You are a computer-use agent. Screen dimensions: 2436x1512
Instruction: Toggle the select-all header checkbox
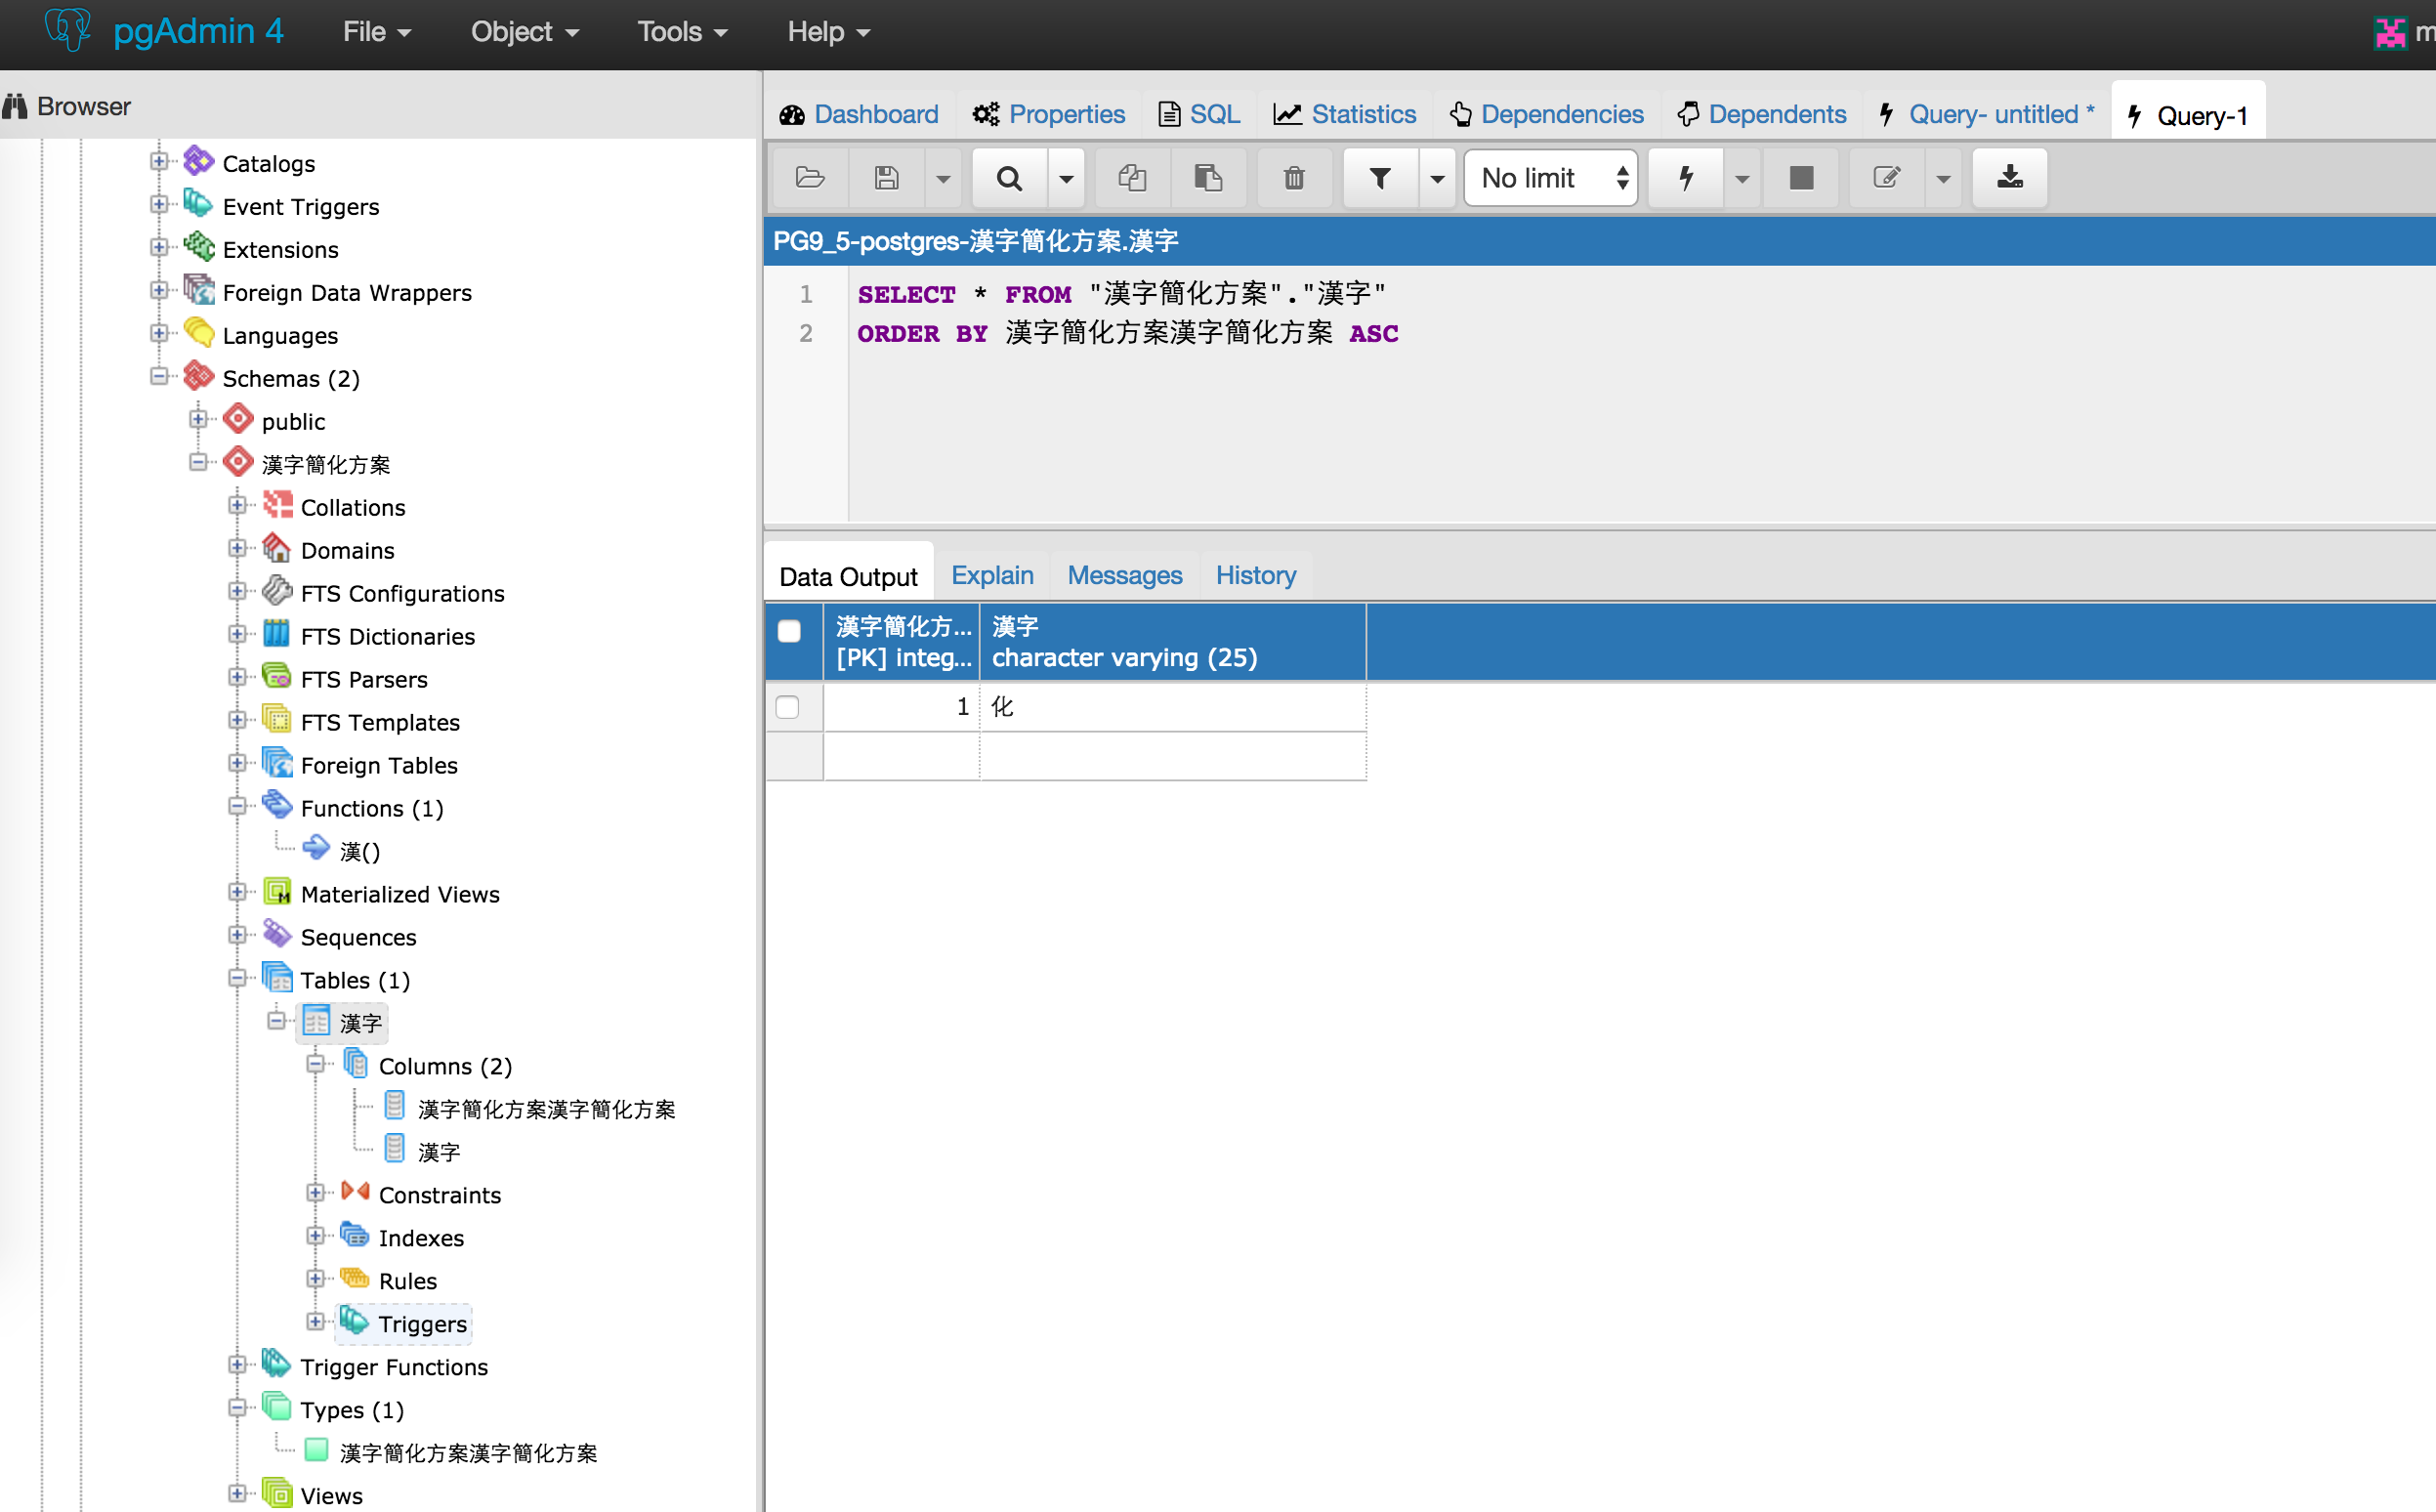click(789, 631)
